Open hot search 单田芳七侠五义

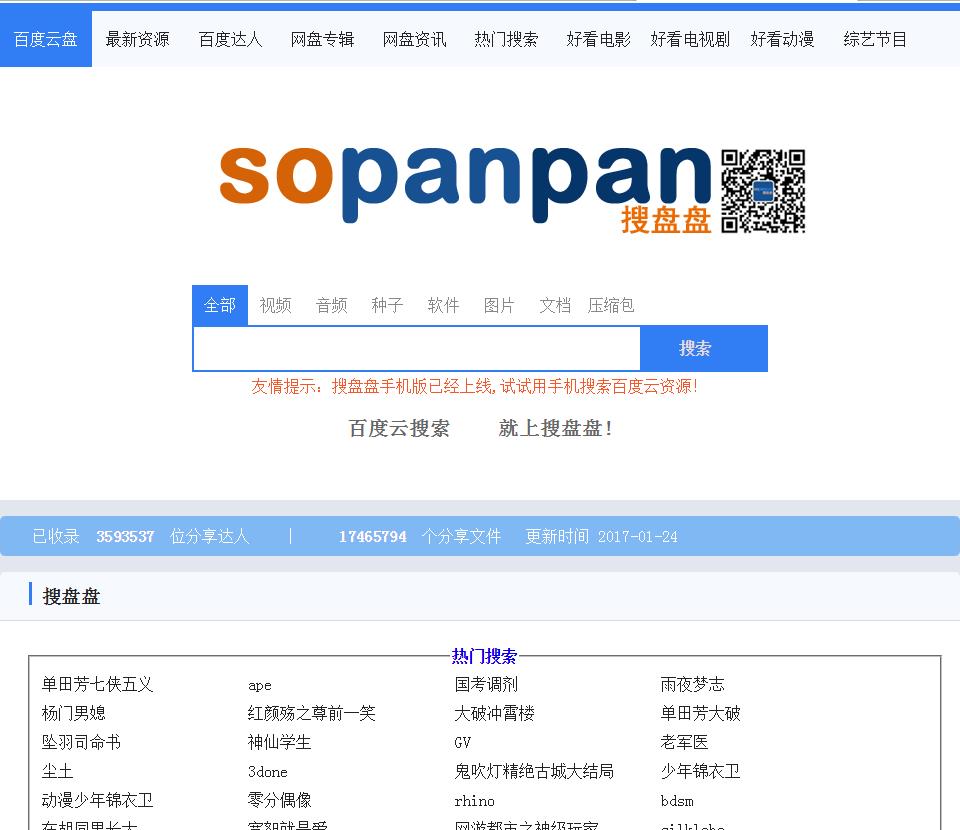[x=97, y=684]
